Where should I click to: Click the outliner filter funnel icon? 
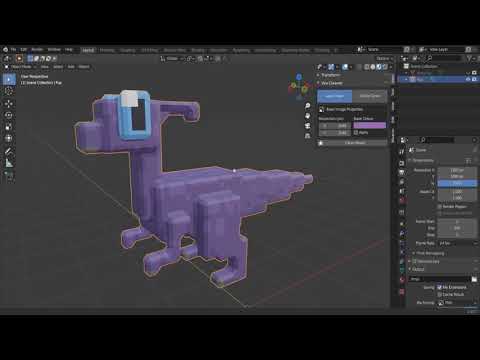click(470, 59)
